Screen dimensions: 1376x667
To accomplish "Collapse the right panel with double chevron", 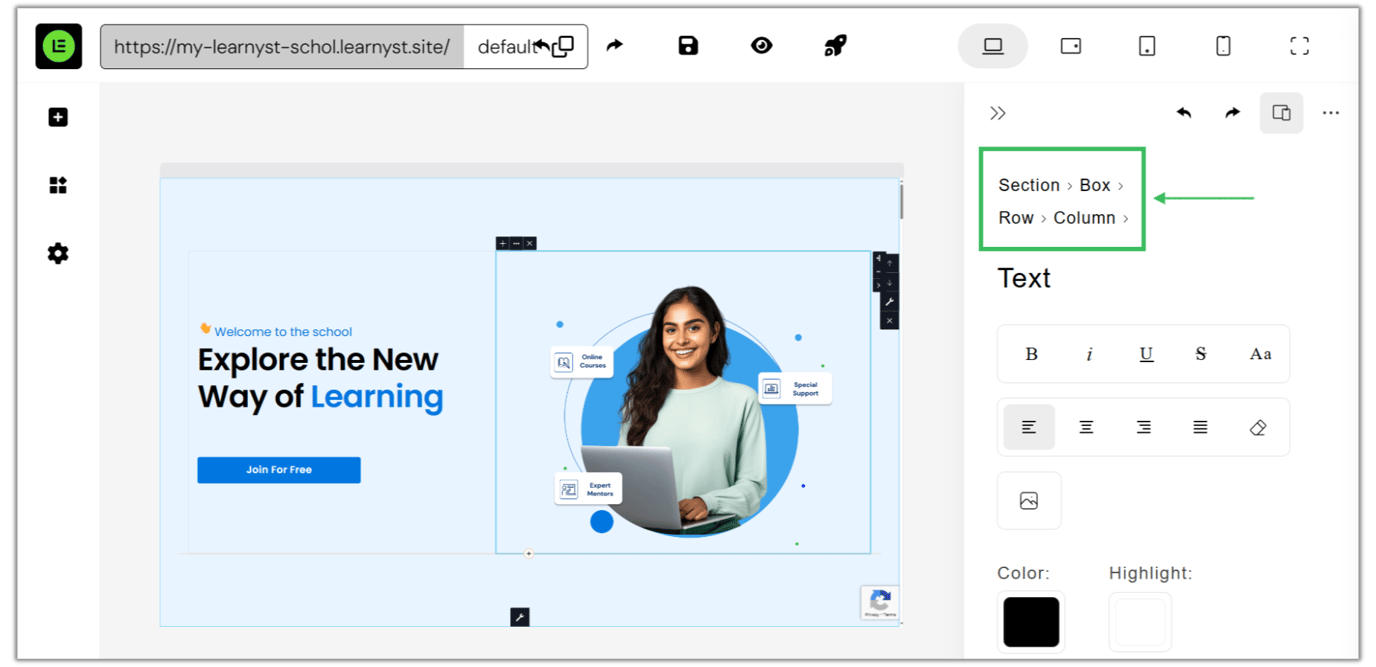I will [997, 114].
